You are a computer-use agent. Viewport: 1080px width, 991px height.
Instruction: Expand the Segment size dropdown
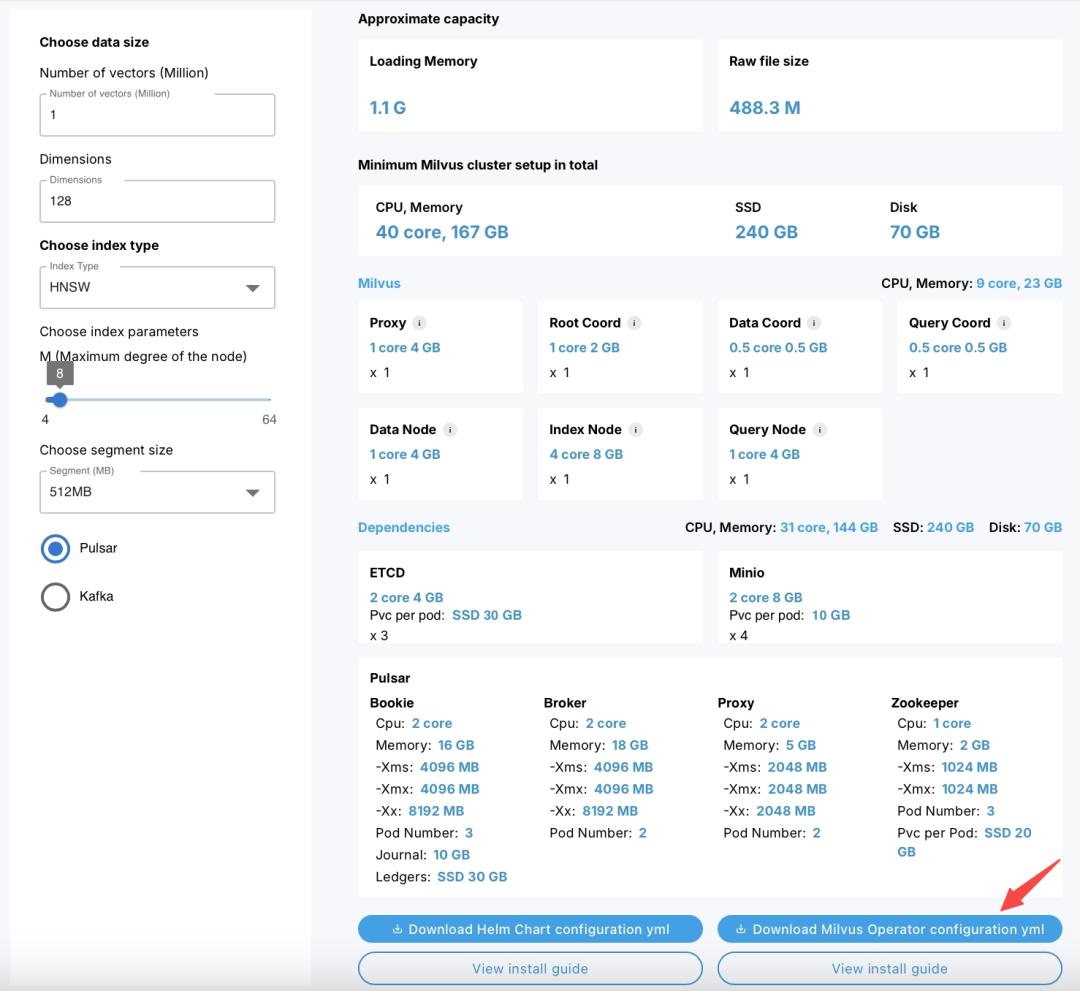[157, 492]
